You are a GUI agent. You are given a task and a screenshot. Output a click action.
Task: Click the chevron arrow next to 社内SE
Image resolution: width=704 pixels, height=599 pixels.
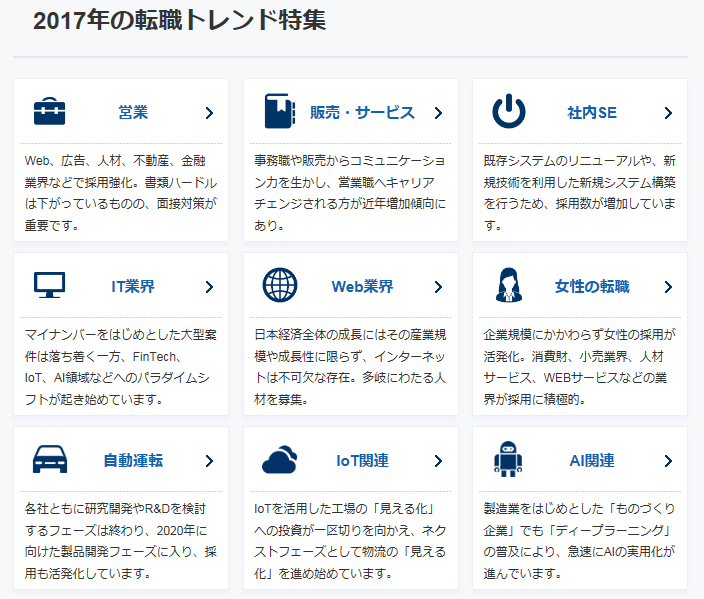click(669, 113)
